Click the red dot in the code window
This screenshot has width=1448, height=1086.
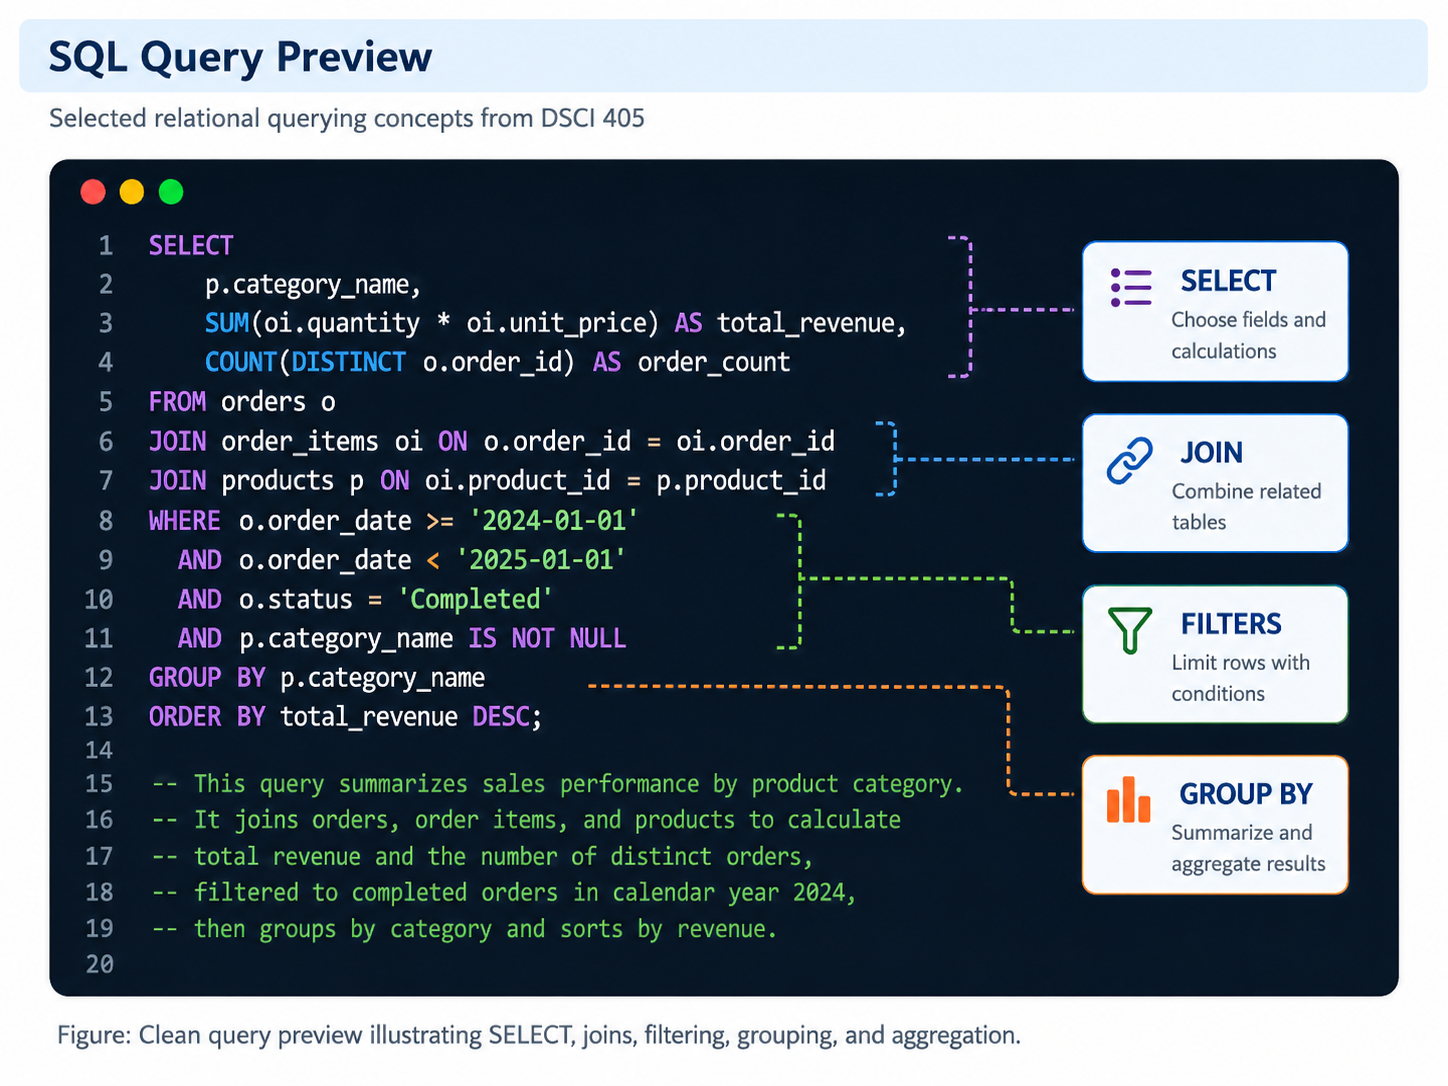click(93, 192)
